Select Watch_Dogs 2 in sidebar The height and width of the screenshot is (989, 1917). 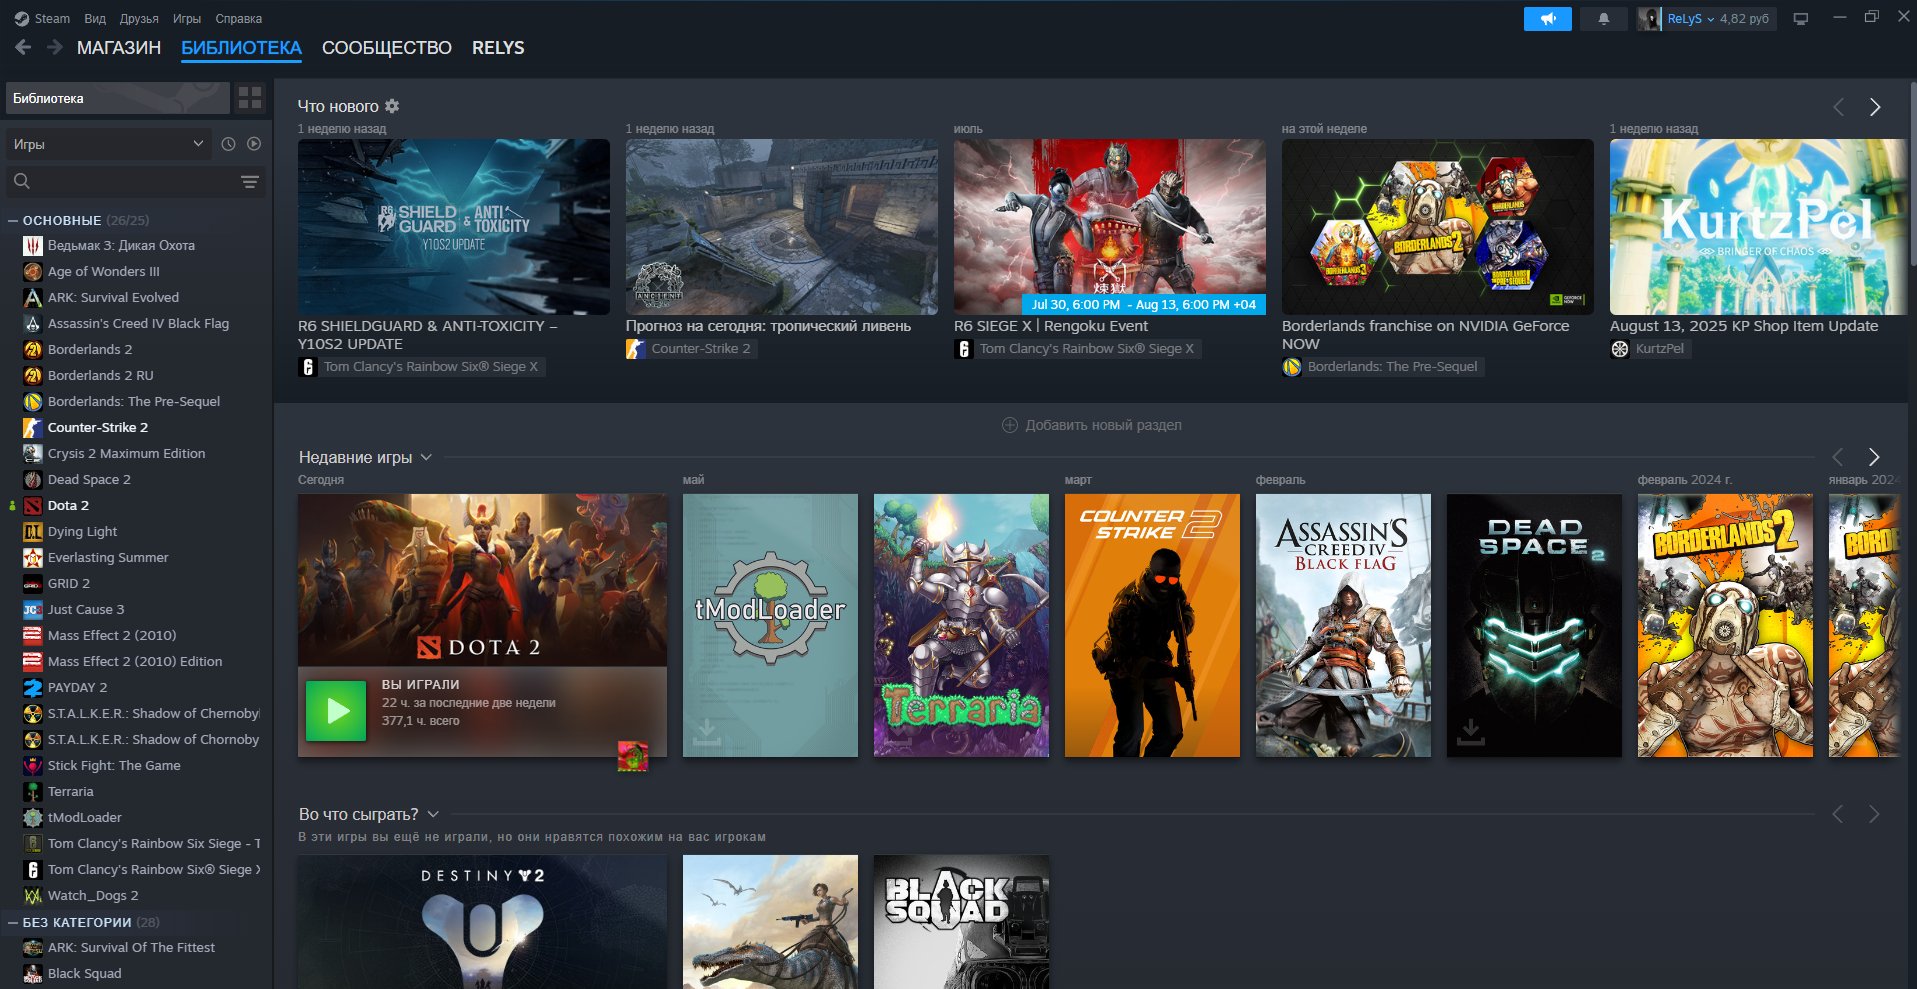[93, 895]
